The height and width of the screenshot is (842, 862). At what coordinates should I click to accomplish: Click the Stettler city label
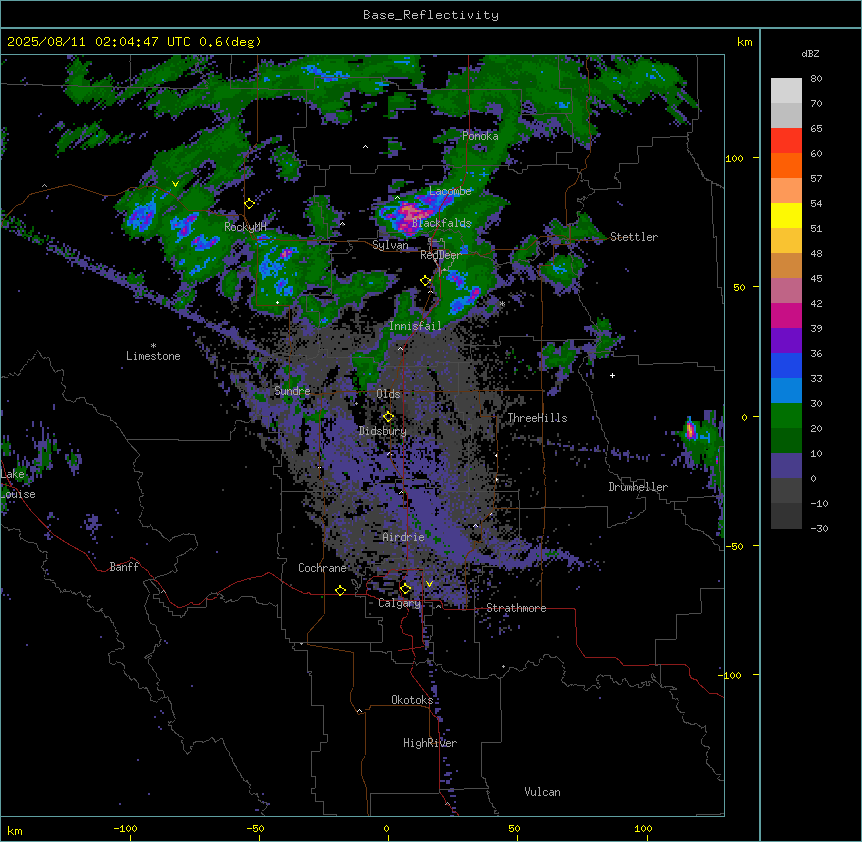[634, 237]
